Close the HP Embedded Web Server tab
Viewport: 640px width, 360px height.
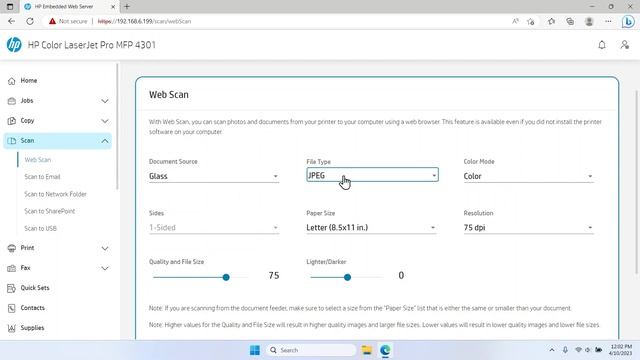[x=113, y=7]
